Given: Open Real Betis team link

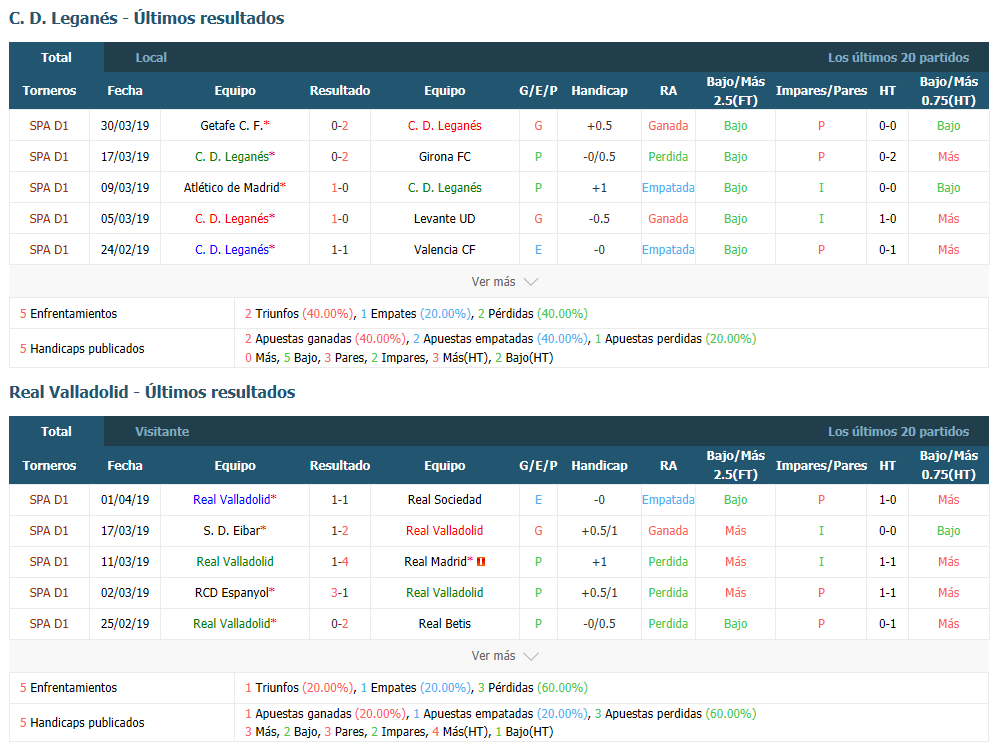Looking at the screenshot, I should [444, 624].
